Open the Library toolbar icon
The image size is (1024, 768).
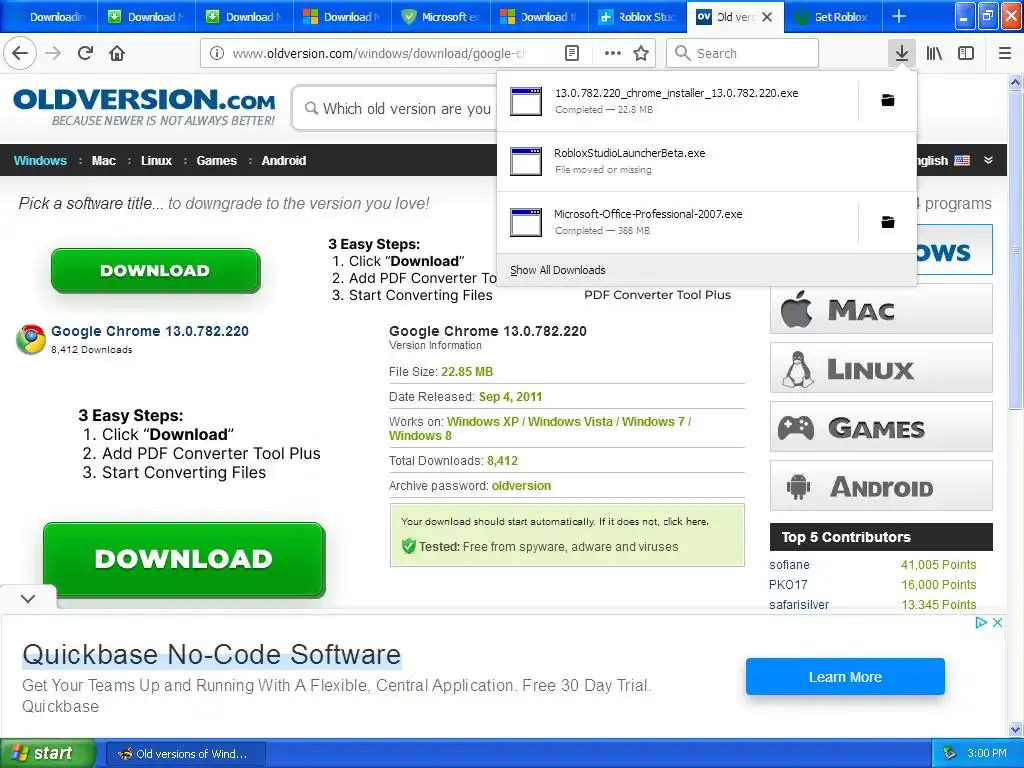934,53
